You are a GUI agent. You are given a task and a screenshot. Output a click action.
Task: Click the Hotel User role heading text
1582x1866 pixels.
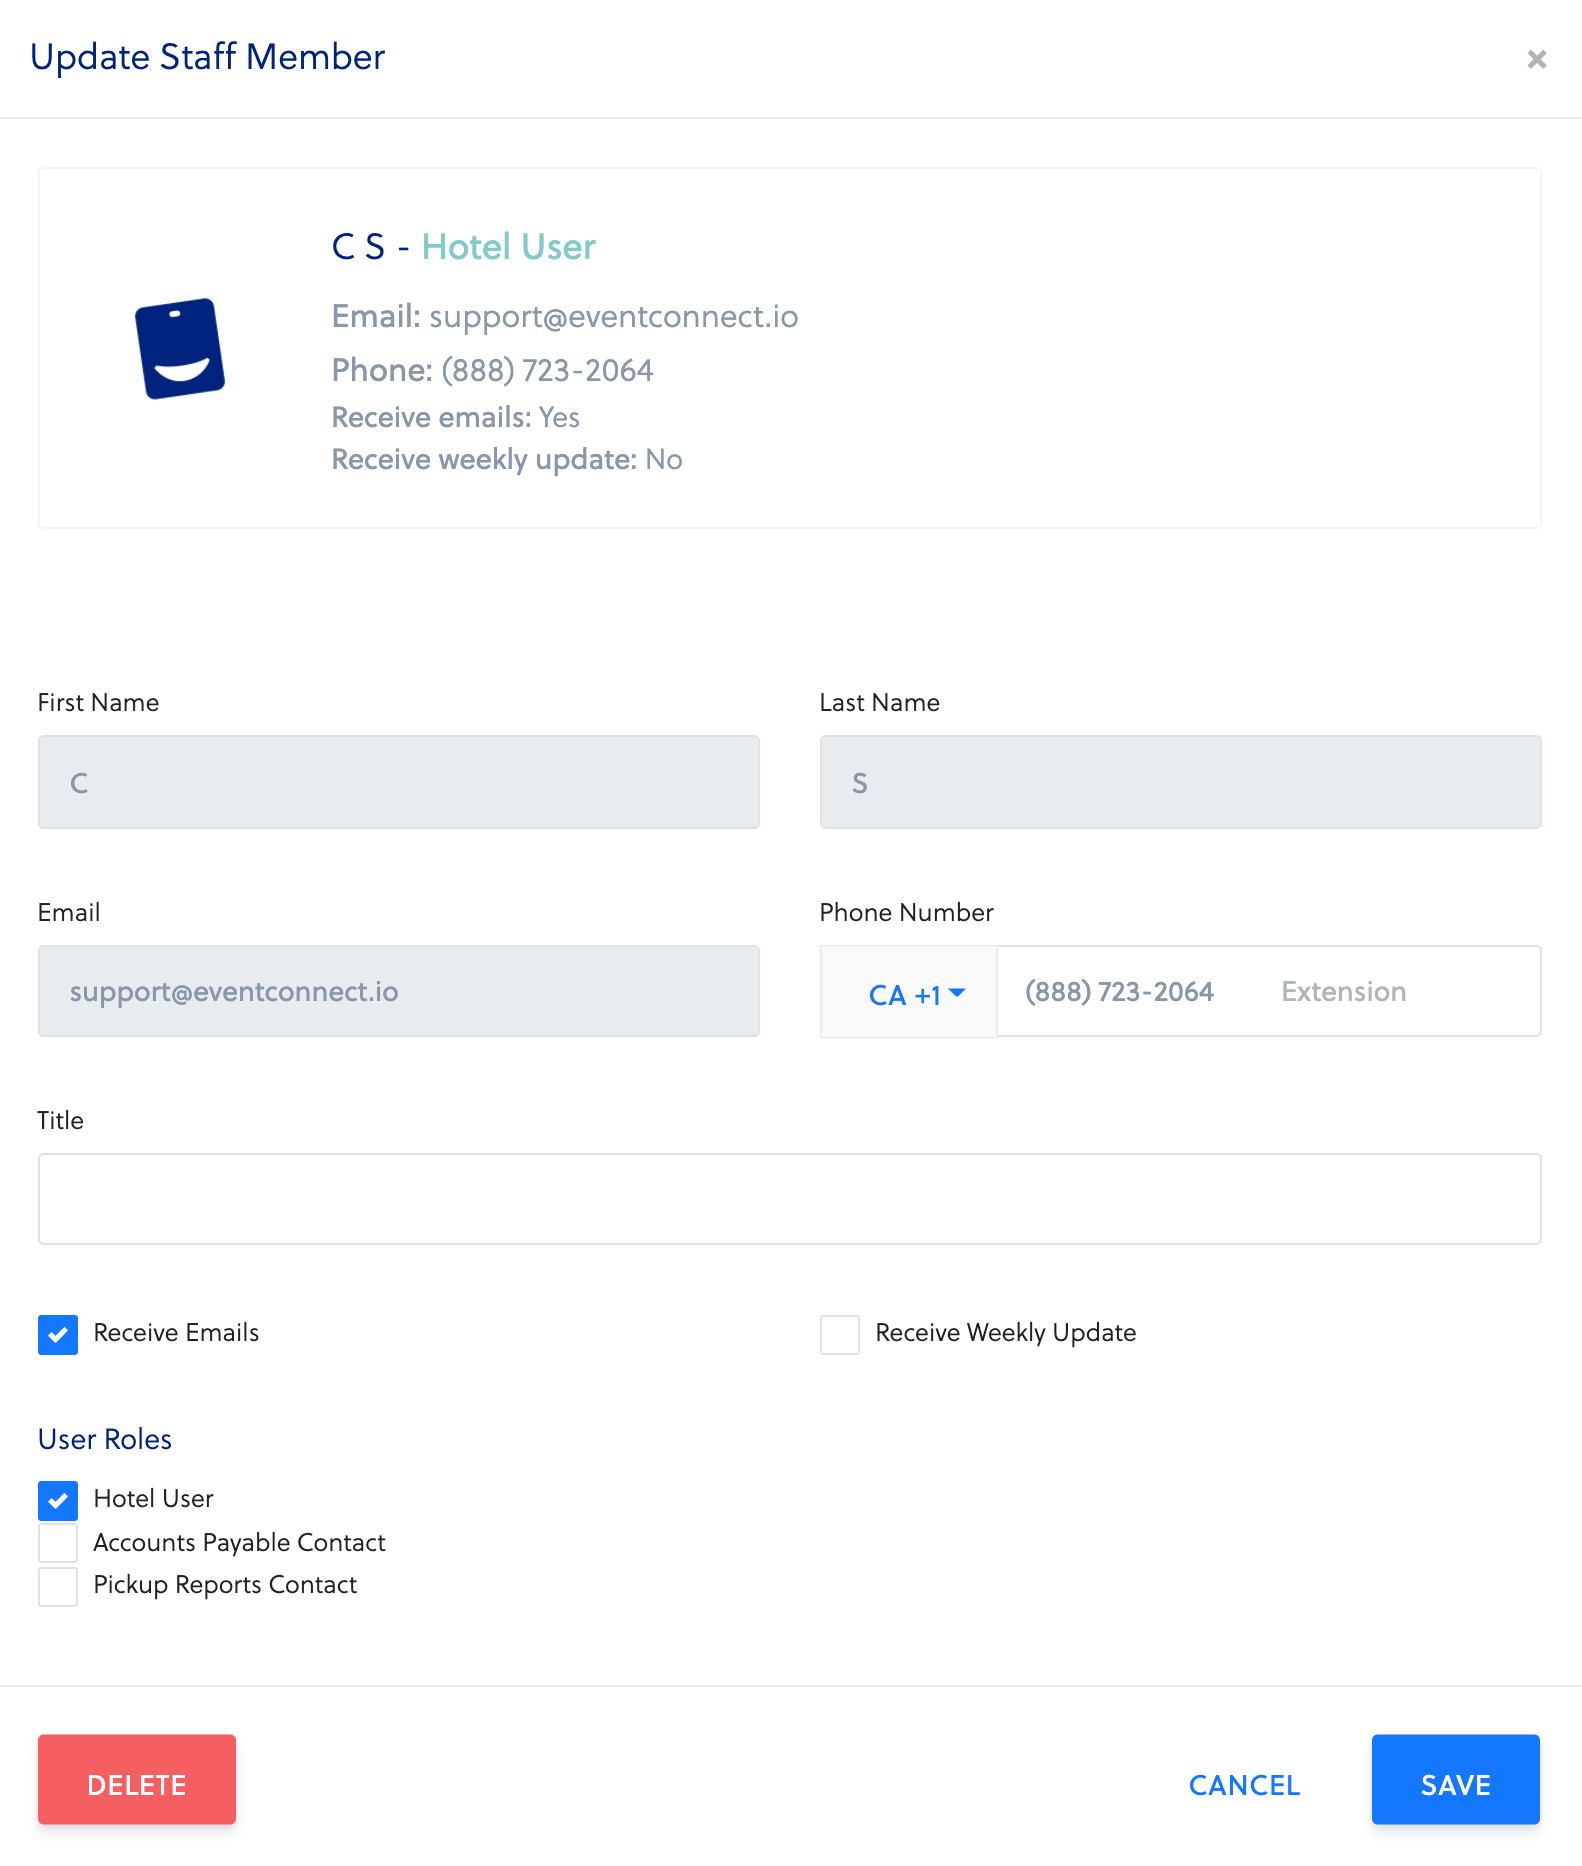pos(508,247)
